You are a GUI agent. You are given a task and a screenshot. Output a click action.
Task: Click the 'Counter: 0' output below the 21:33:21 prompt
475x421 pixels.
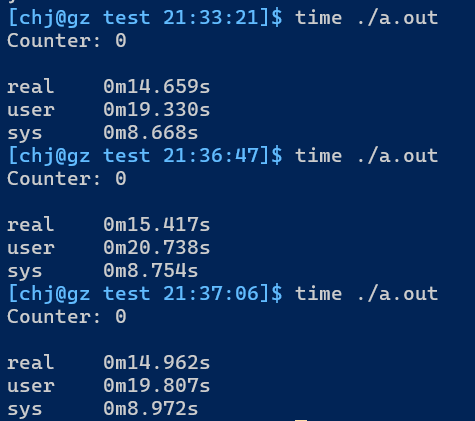pyautogui.click(x=67, y=40)
